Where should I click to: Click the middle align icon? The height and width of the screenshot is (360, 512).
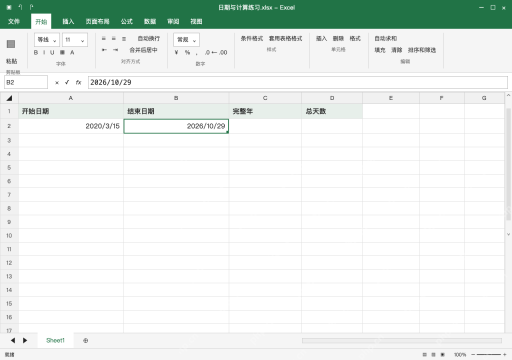(114, 39)
